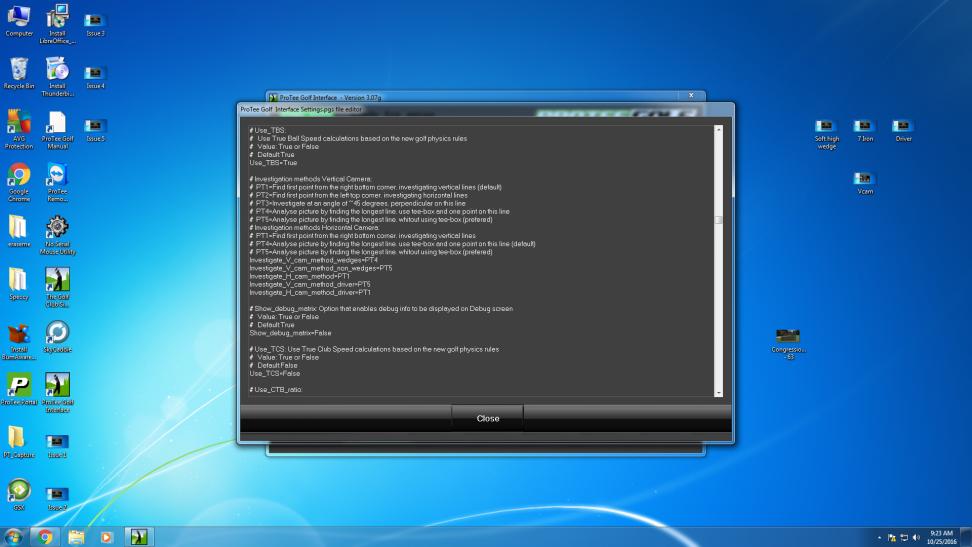This screenshot has width=972, height=547.
Task: Launch the SkyCaddie desktop shortcut
Action: 57,336
